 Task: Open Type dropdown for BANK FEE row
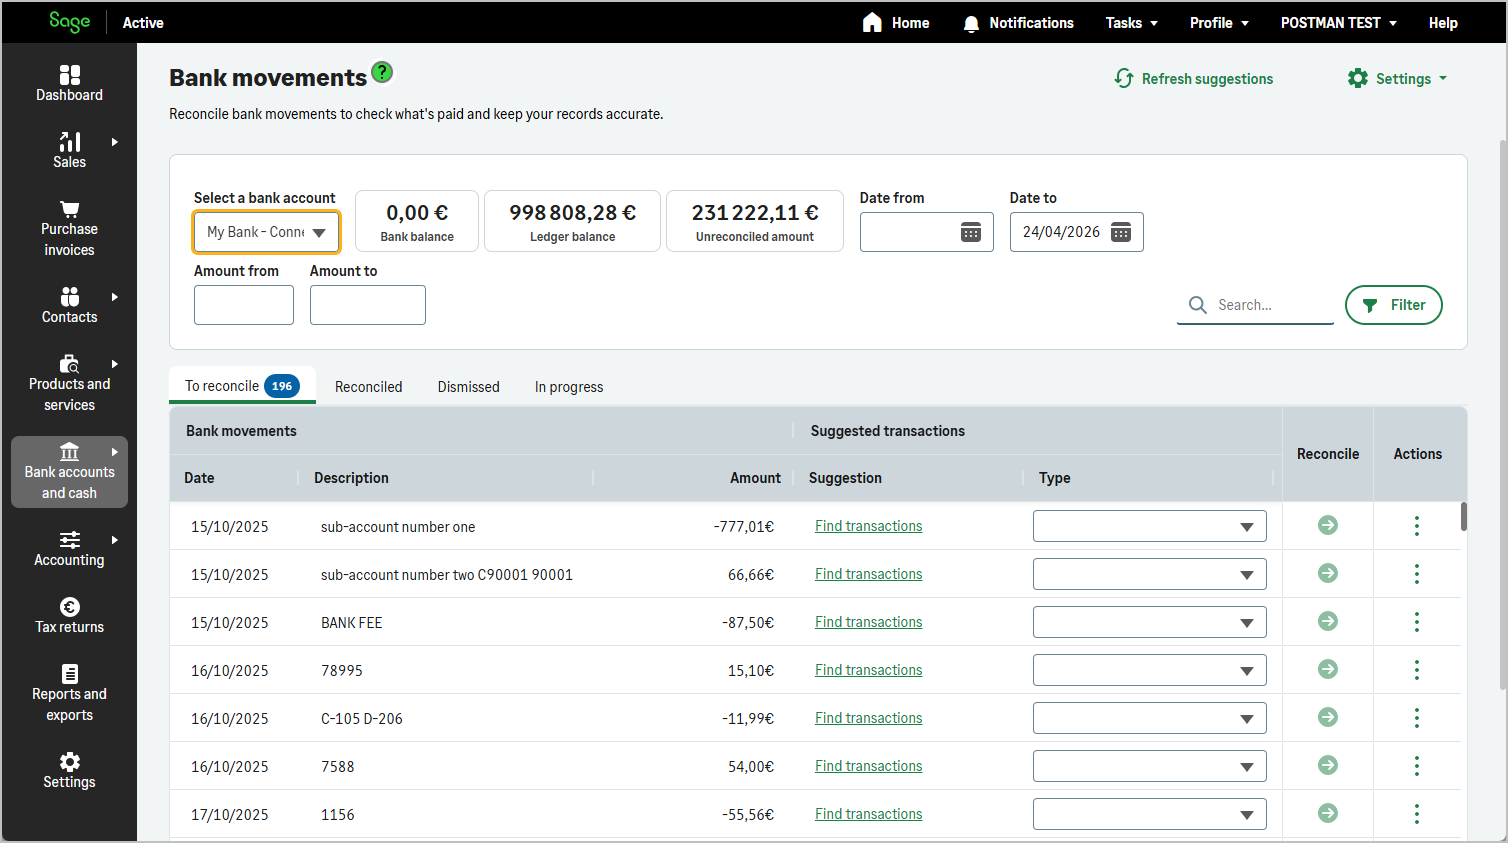(x=1150, y=622)
